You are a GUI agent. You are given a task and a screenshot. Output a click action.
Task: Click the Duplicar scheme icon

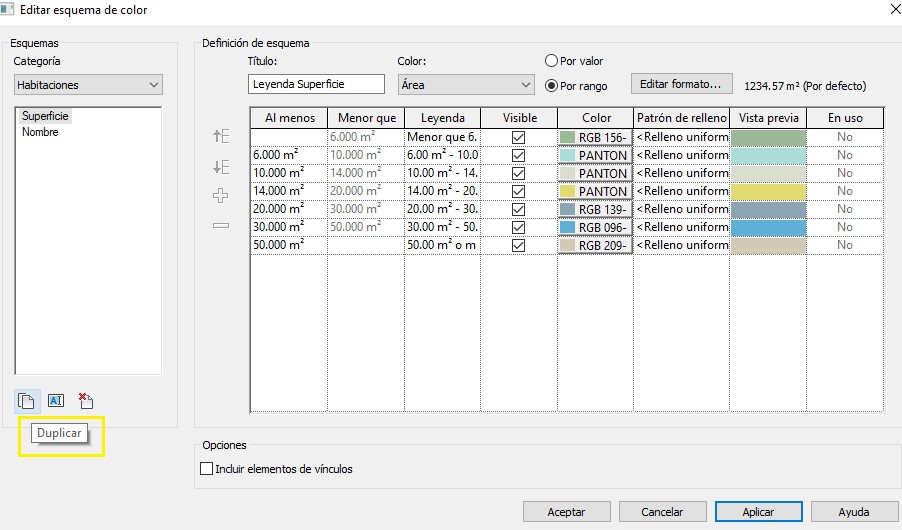[27, 401]
